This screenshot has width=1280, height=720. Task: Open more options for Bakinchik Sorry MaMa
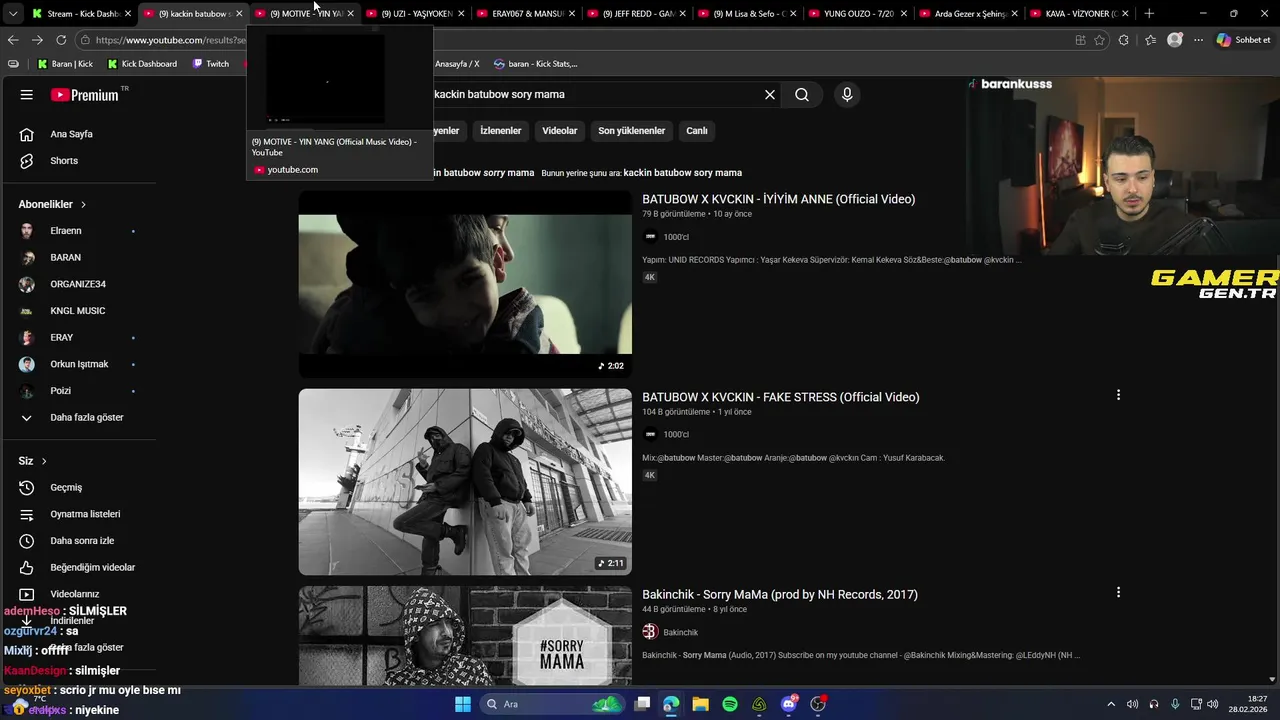click(x=1118, y=592)
